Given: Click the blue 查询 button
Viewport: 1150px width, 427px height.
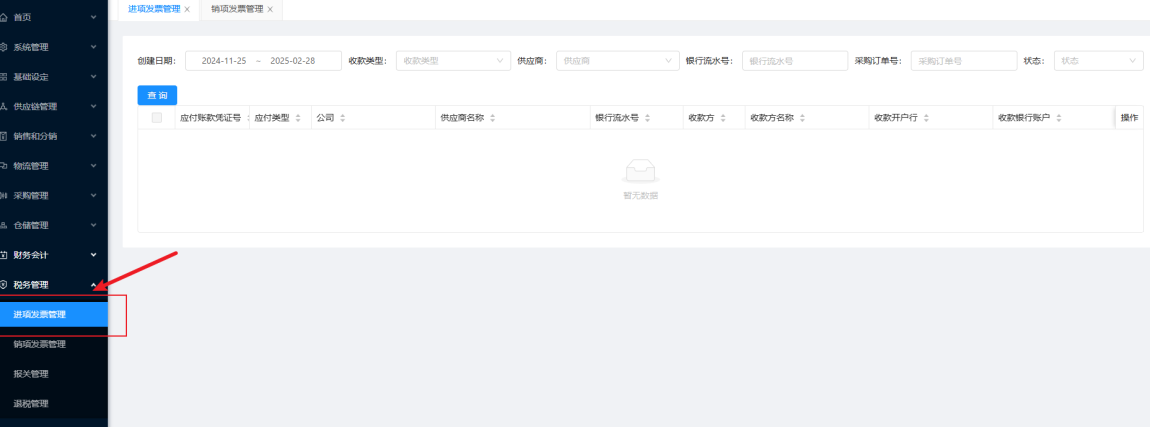Looking at the screenshot, I should pos(157,95).
